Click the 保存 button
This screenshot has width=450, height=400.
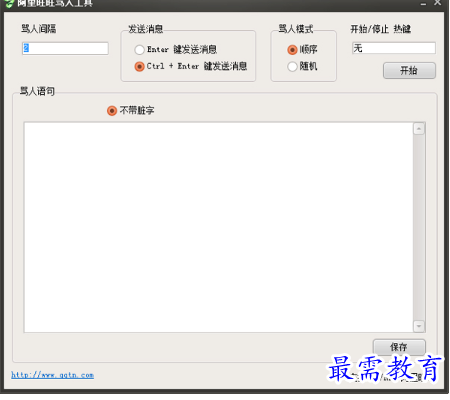[399, 347]
